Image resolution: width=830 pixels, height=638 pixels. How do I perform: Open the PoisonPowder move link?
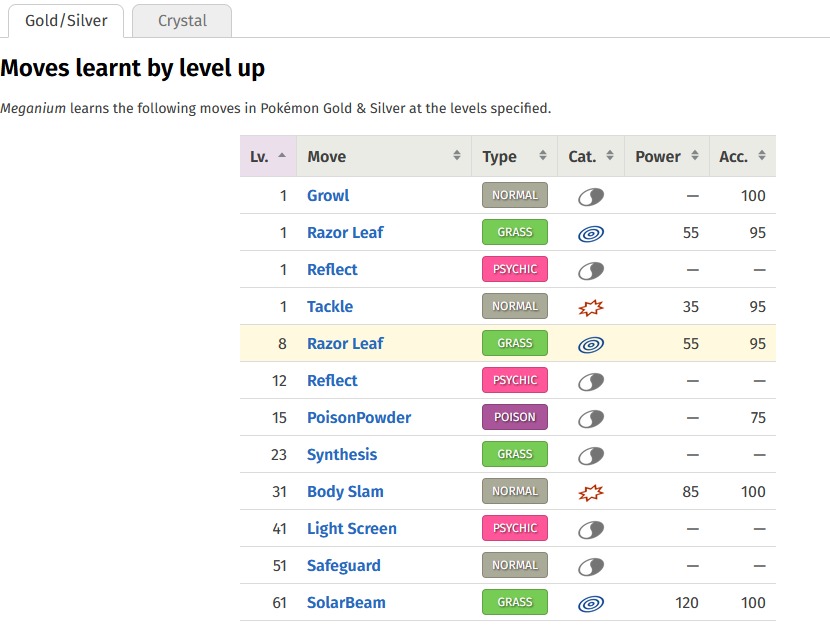(359, 418)
